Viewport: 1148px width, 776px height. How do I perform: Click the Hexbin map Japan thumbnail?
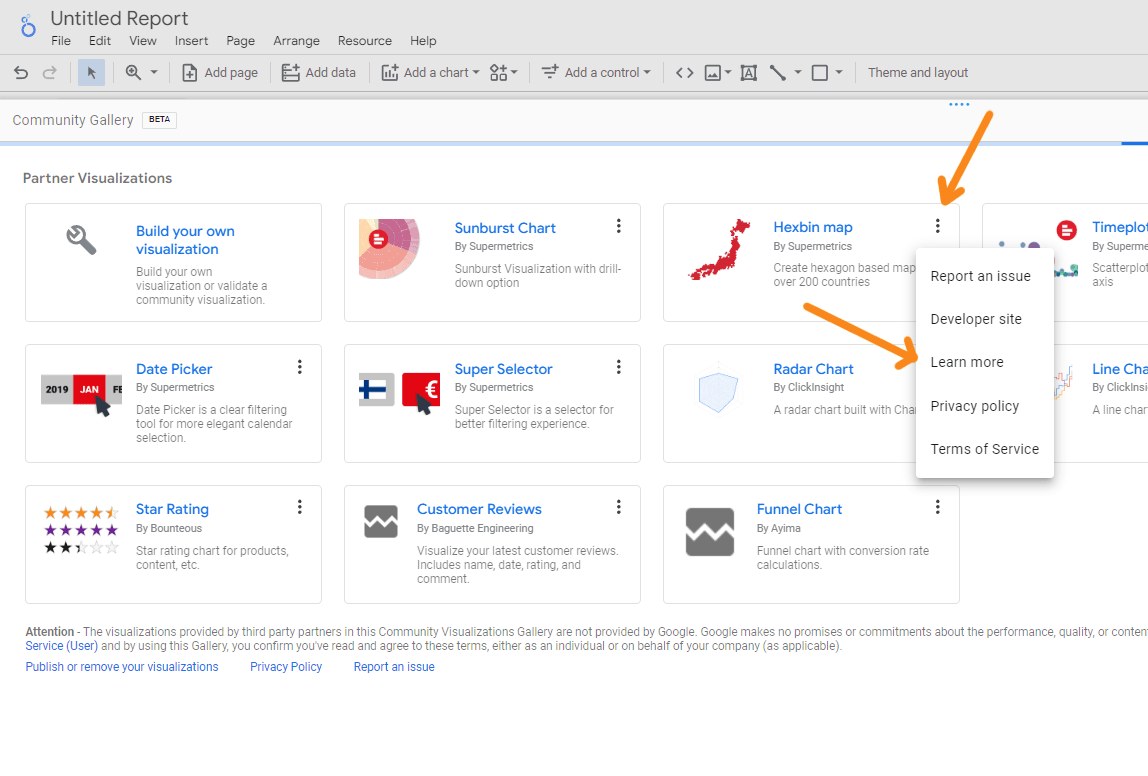[x=720, y=250]
